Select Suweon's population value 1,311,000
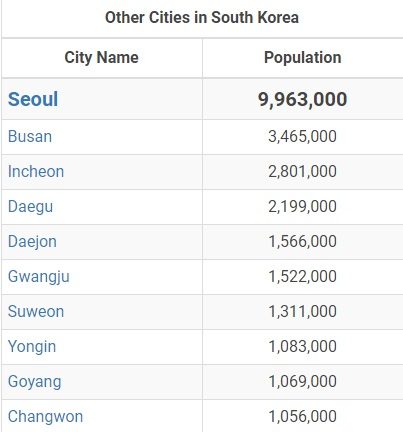Screen dimensions: 403x432 [303, 312]
